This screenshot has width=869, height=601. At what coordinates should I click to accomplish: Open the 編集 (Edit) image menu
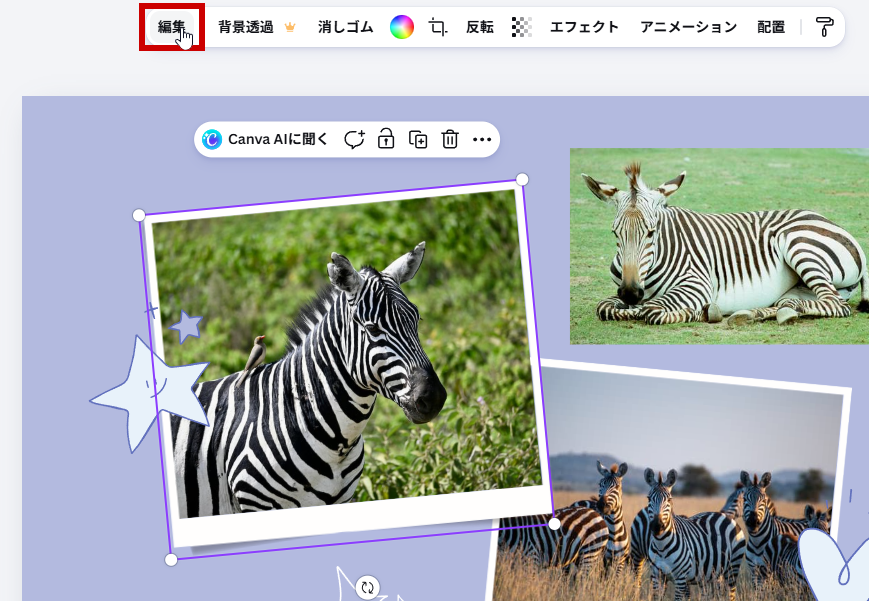[172, 27]
